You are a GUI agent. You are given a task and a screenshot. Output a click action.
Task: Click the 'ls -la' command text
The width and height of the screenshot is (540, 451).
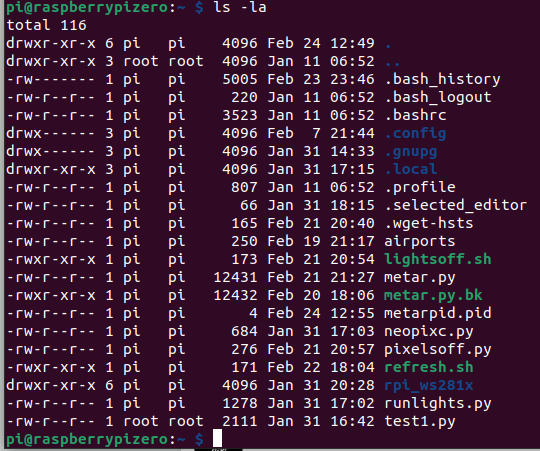point(240,7)
